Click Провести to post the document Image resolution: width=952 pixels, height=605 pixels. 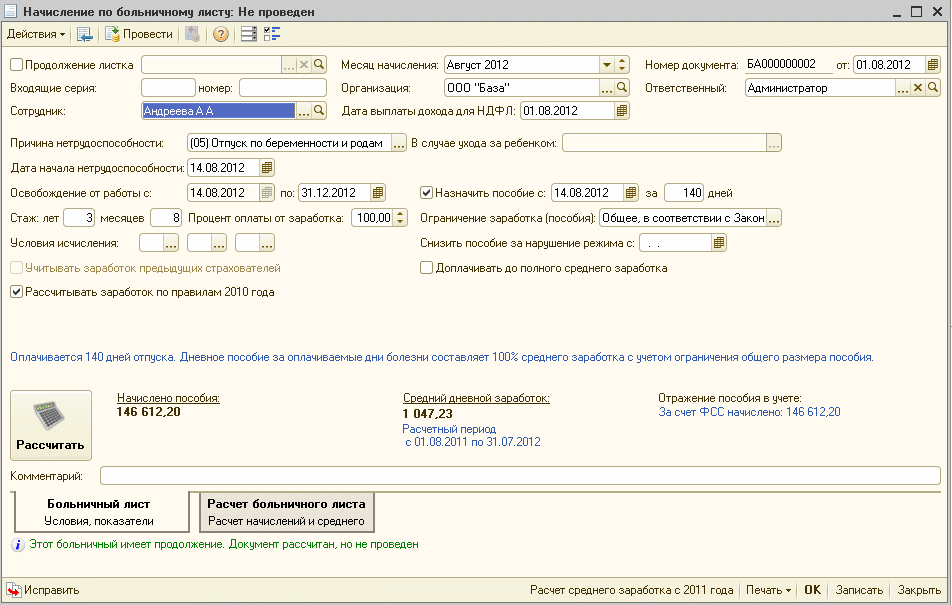coord(139,35)
